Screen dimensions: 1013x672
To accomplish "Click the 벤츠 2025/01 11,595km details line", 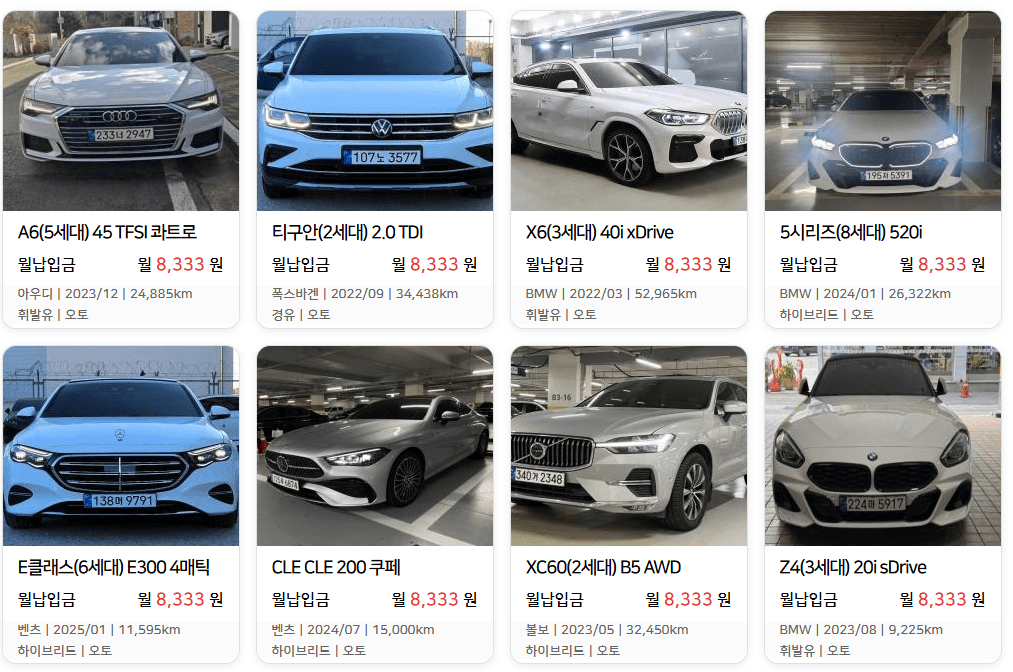I will (99, 629).
